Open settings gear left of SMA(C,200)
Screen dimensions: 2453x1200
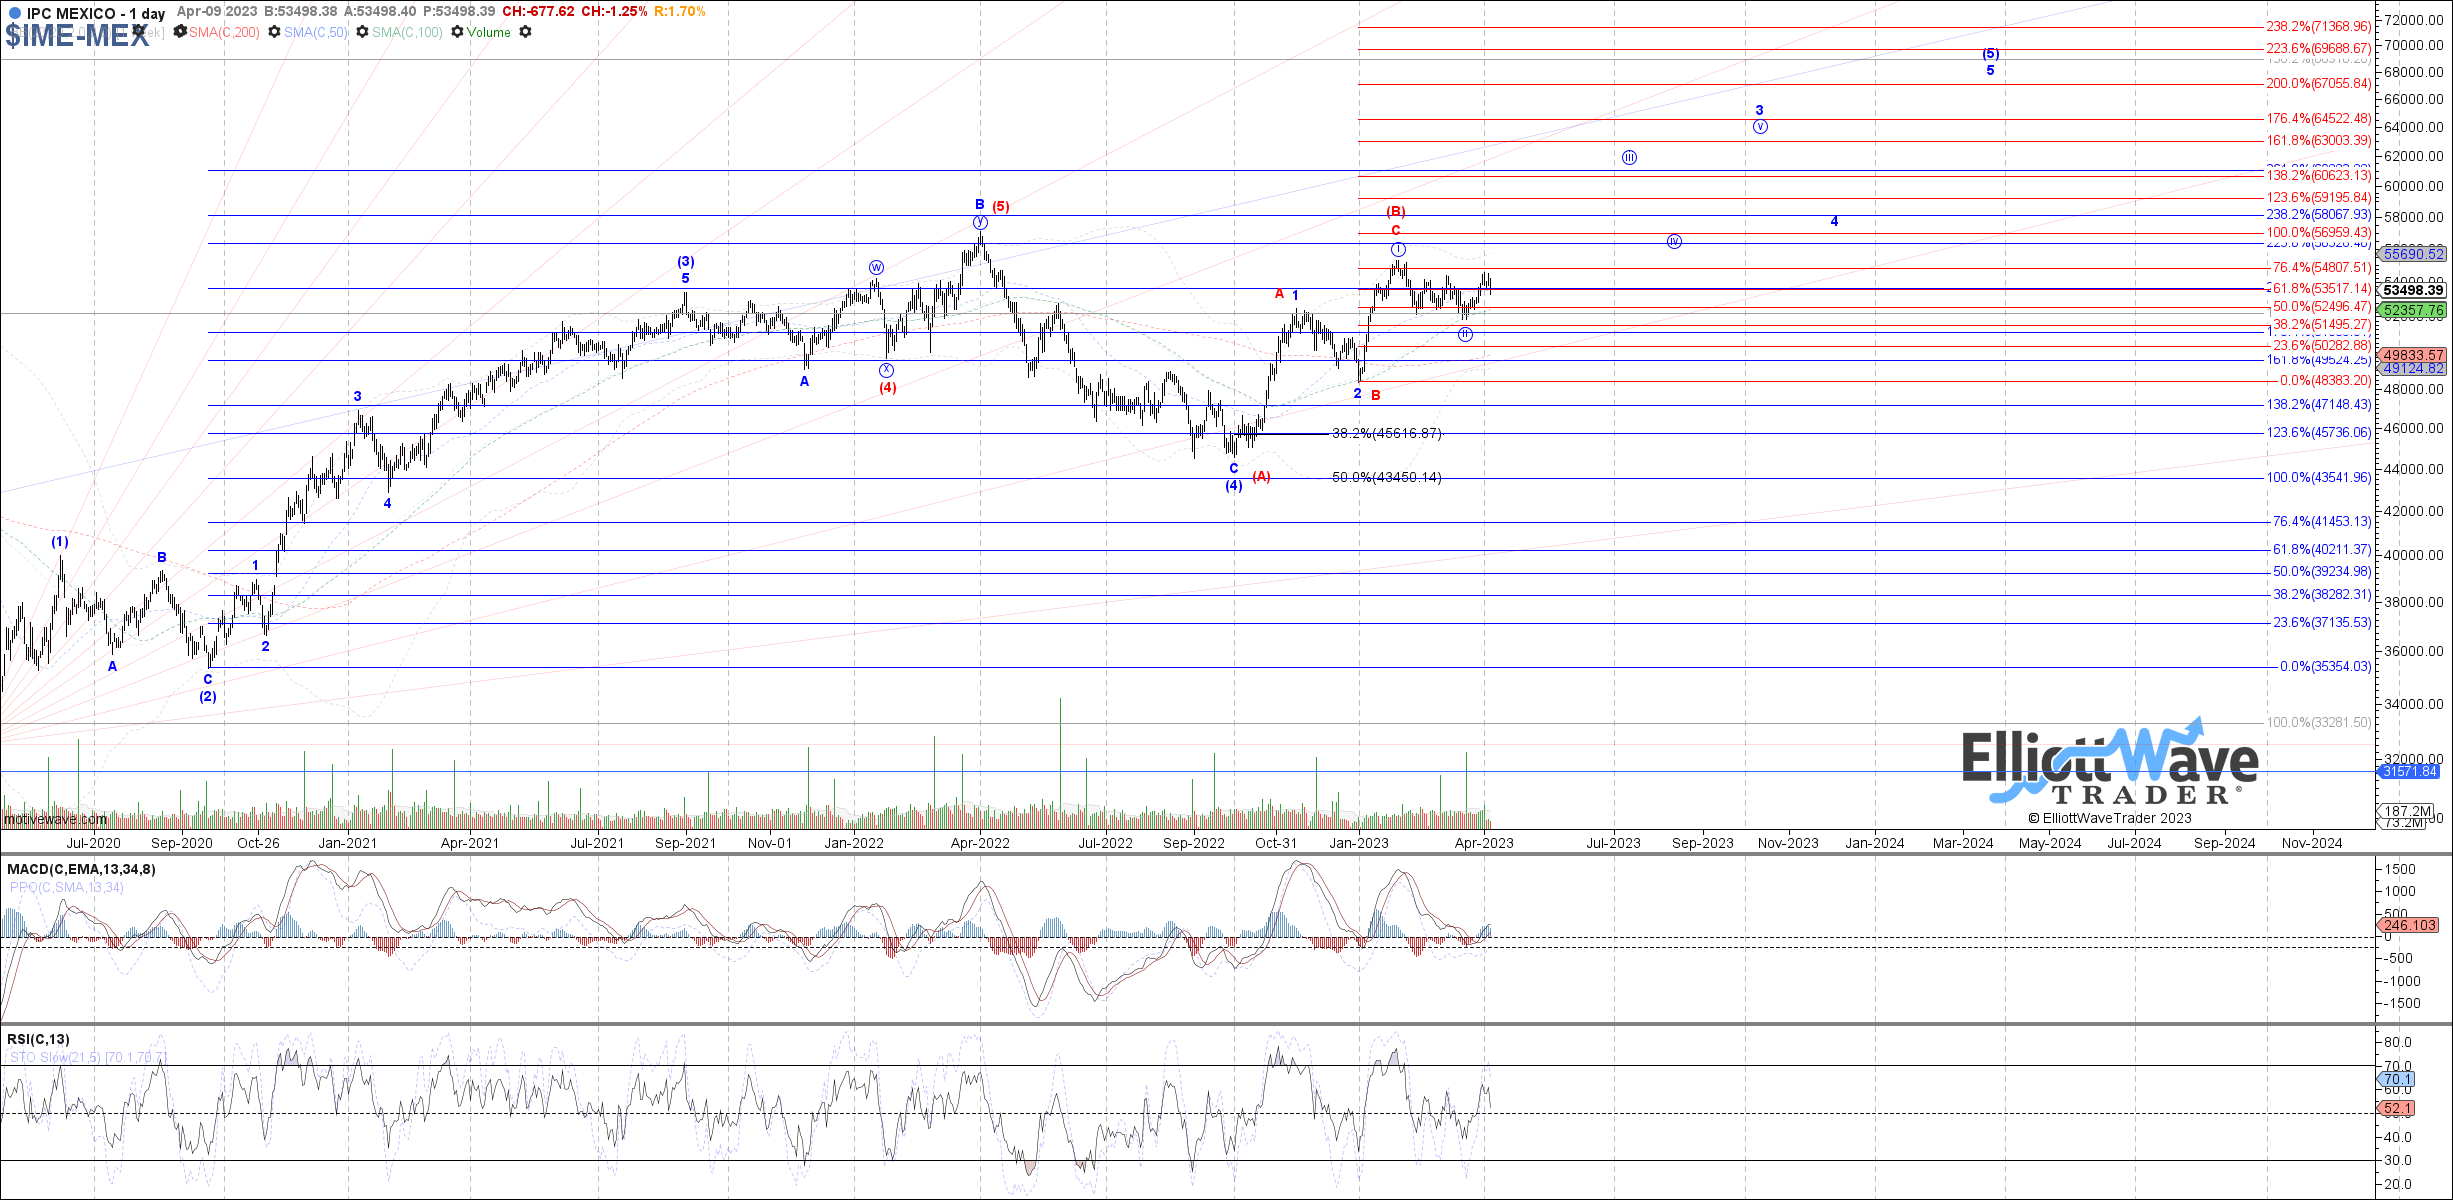coord(180,32)
